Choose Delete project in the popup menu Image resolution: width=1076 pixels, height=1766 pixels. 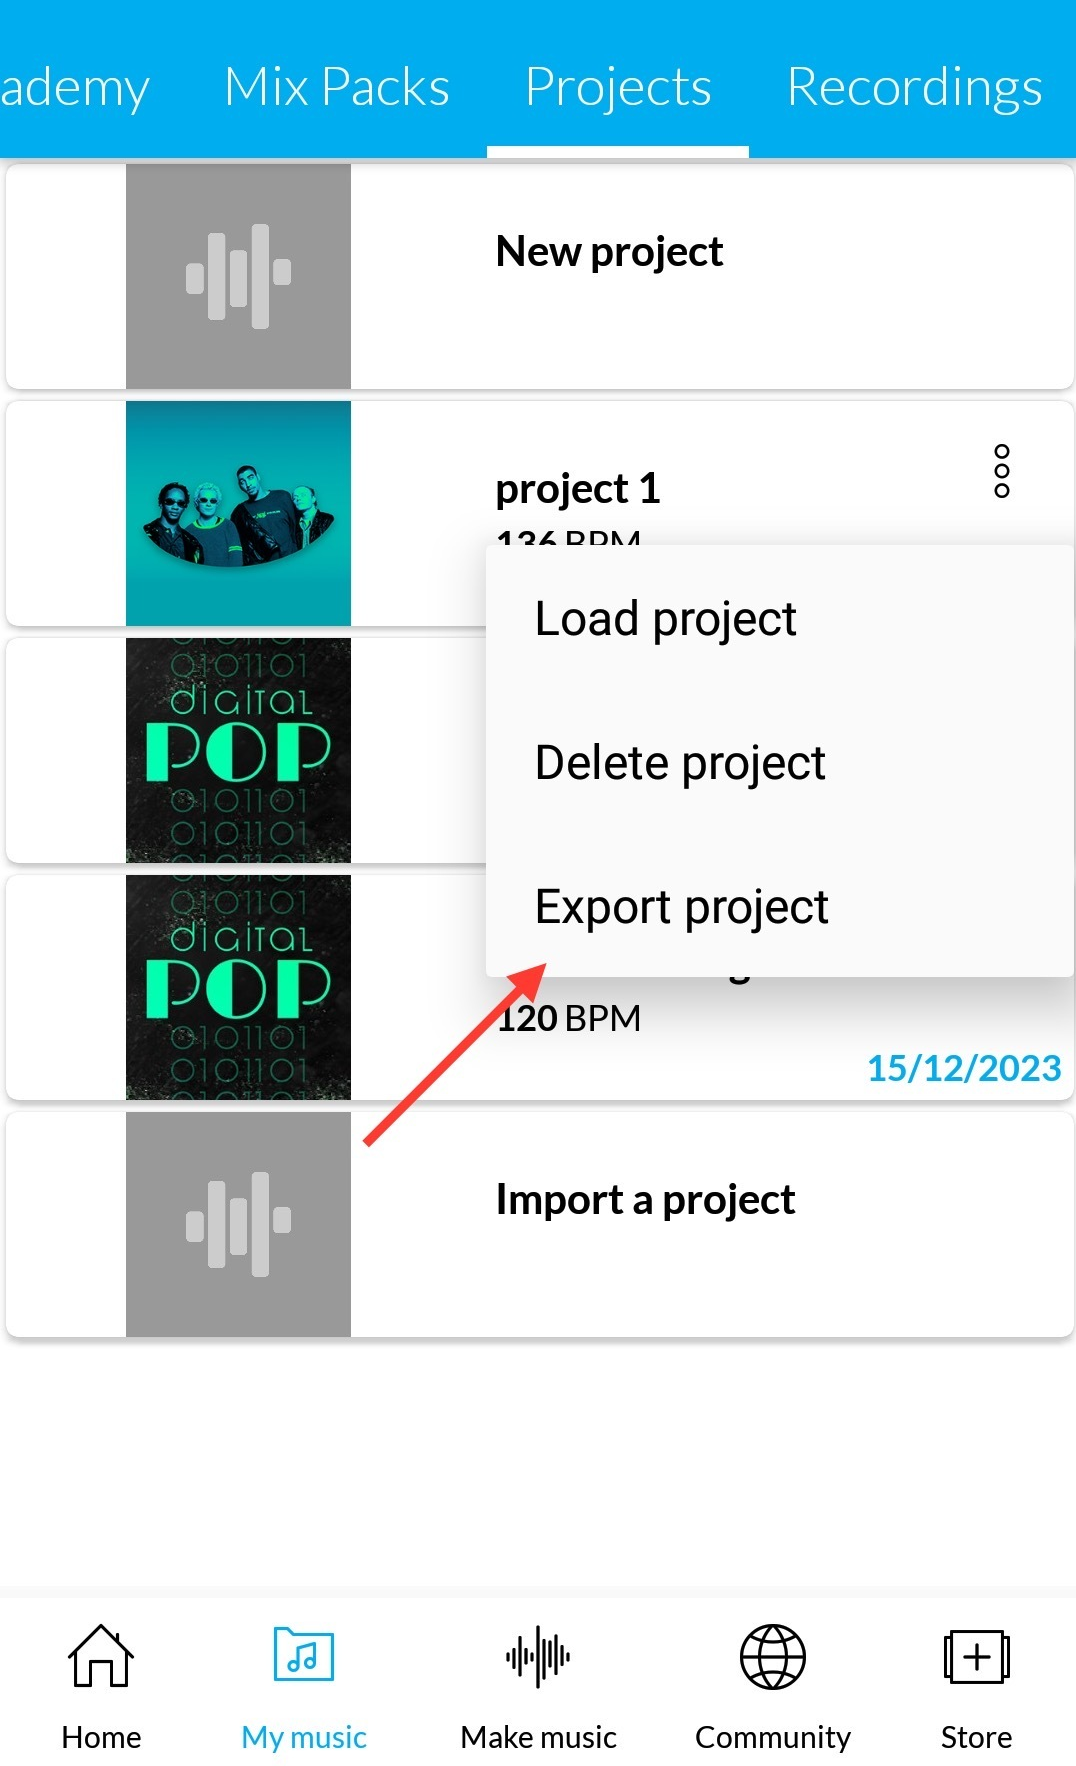(x=680, y=763)
